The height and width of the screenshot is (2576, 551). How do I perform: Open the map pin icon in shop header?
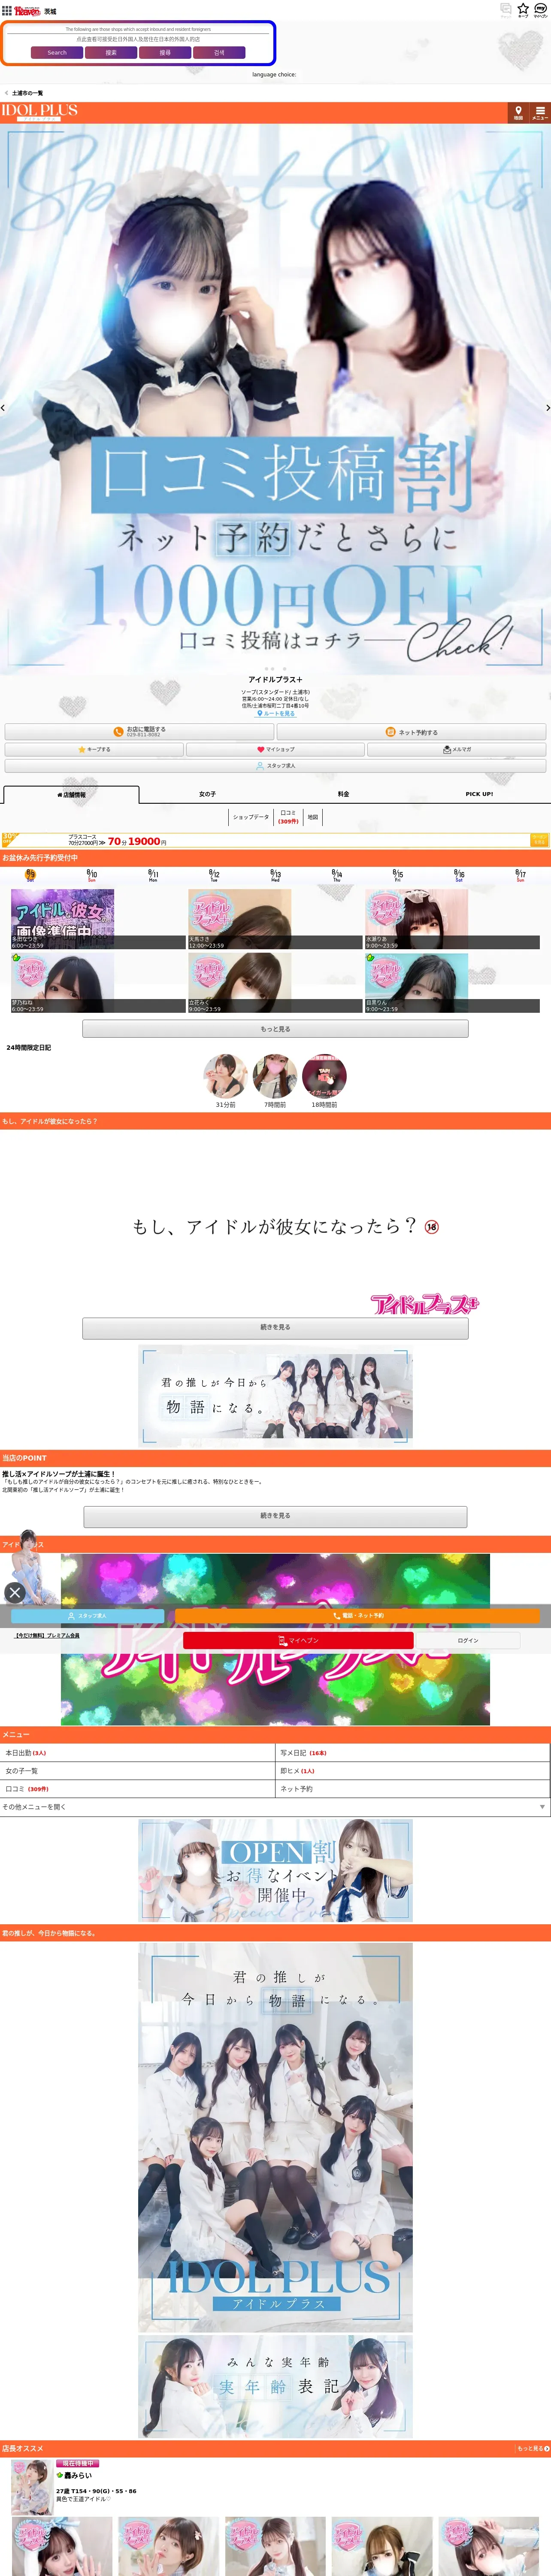pyautogui.click(x=518, y=112)
